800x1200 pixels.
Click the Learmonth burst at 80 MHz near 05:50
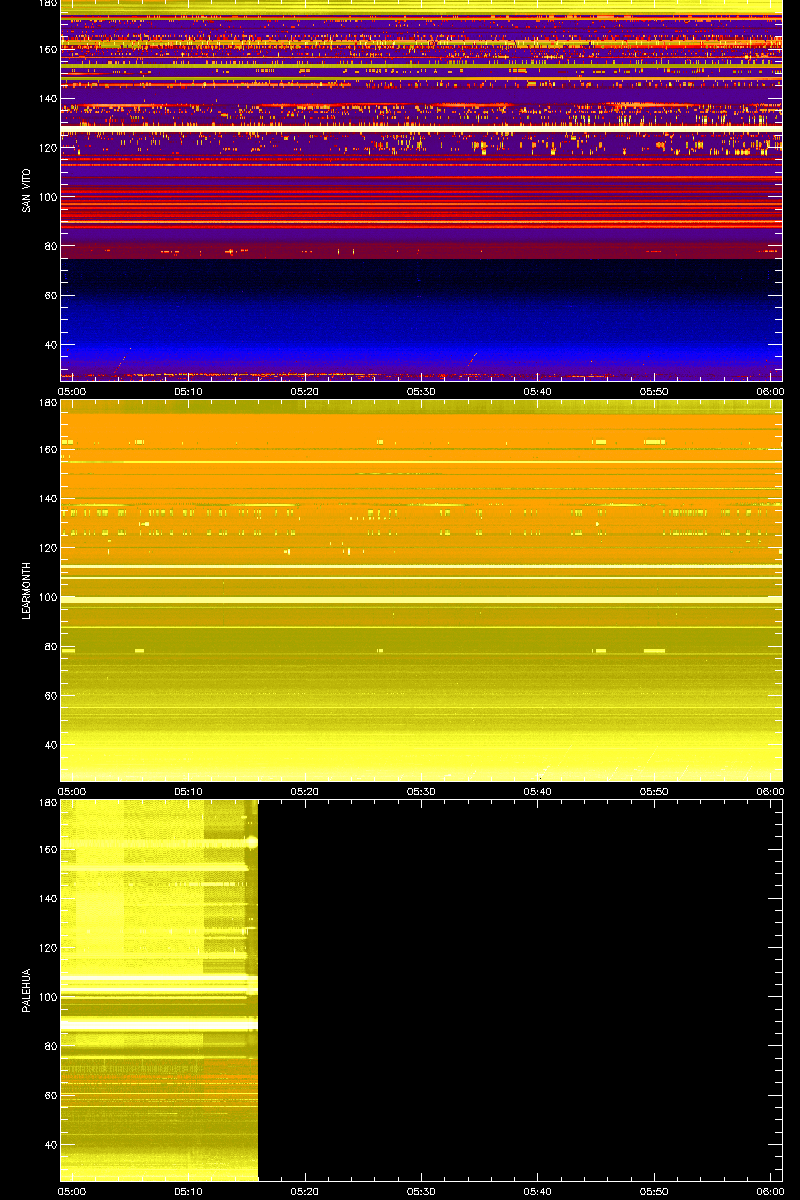tap(655, 650)
